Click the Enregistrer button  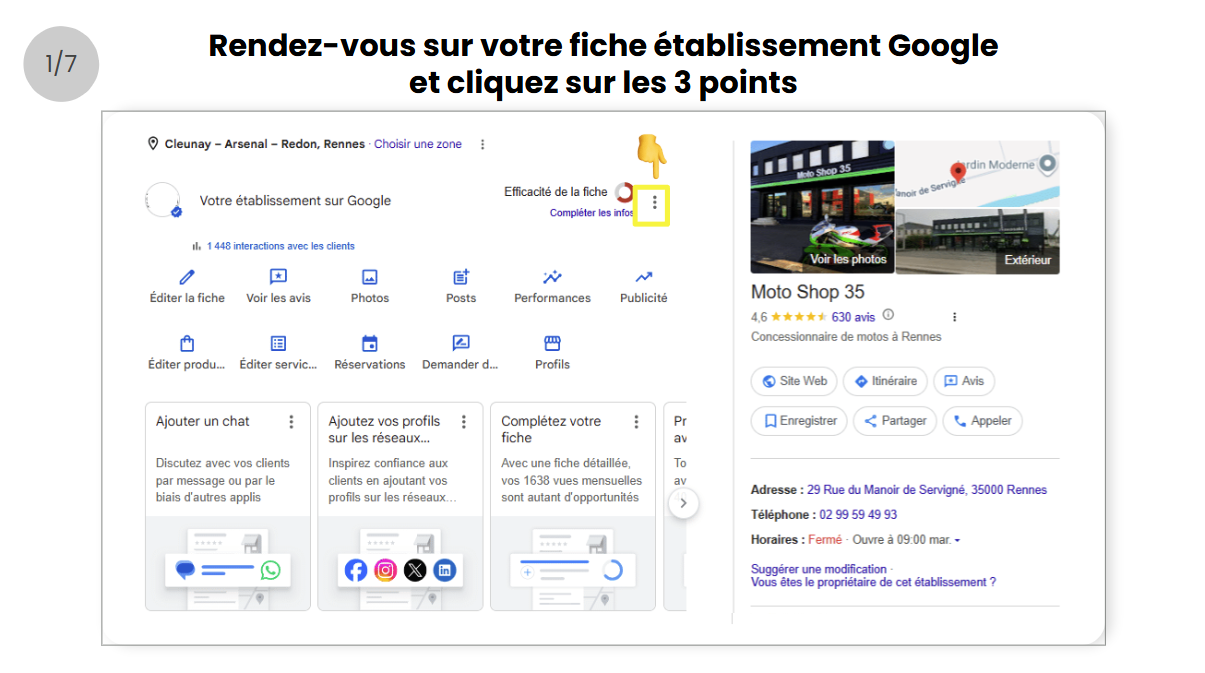(799, 421)
